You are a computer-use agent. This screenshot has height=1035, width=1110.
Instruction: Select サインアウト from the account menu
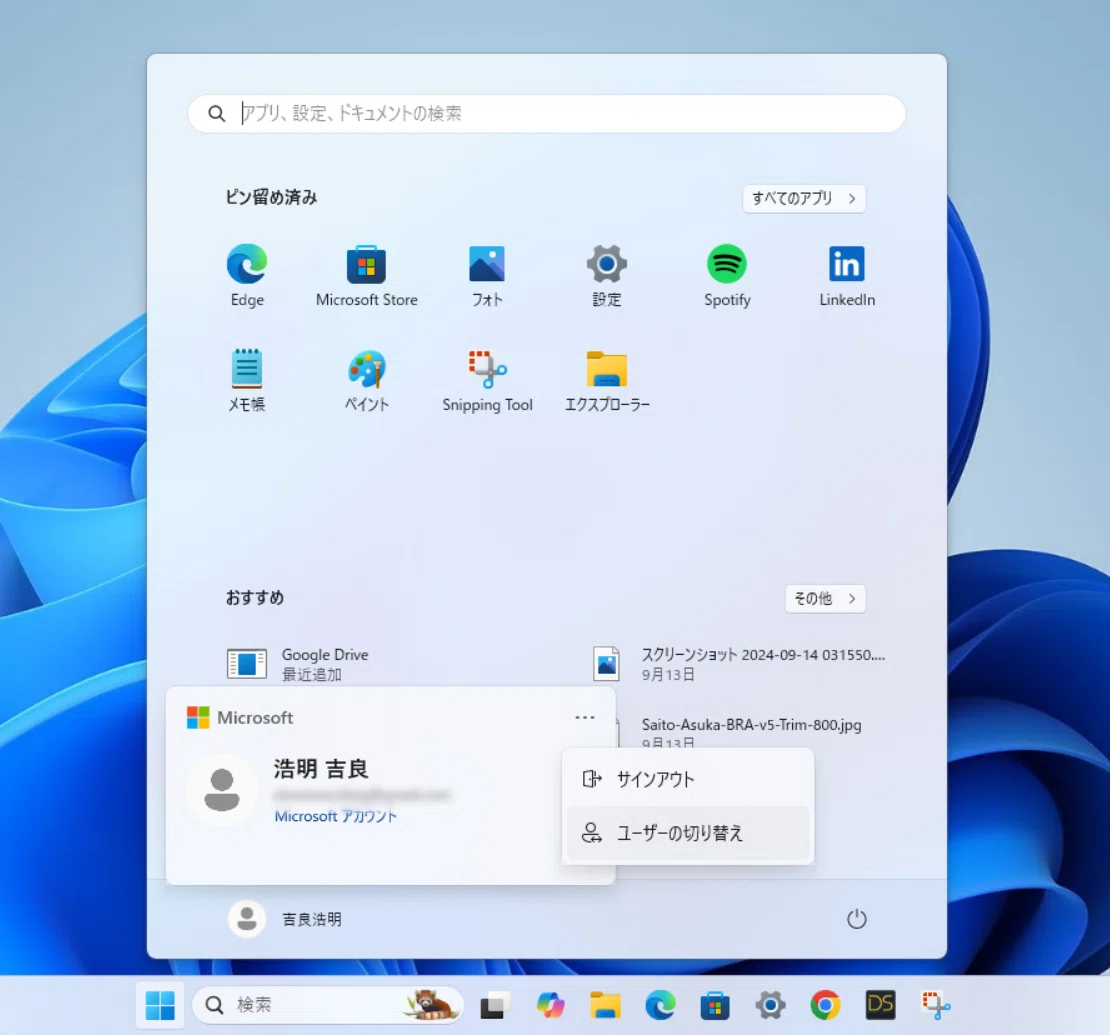(x=688, y=779)
